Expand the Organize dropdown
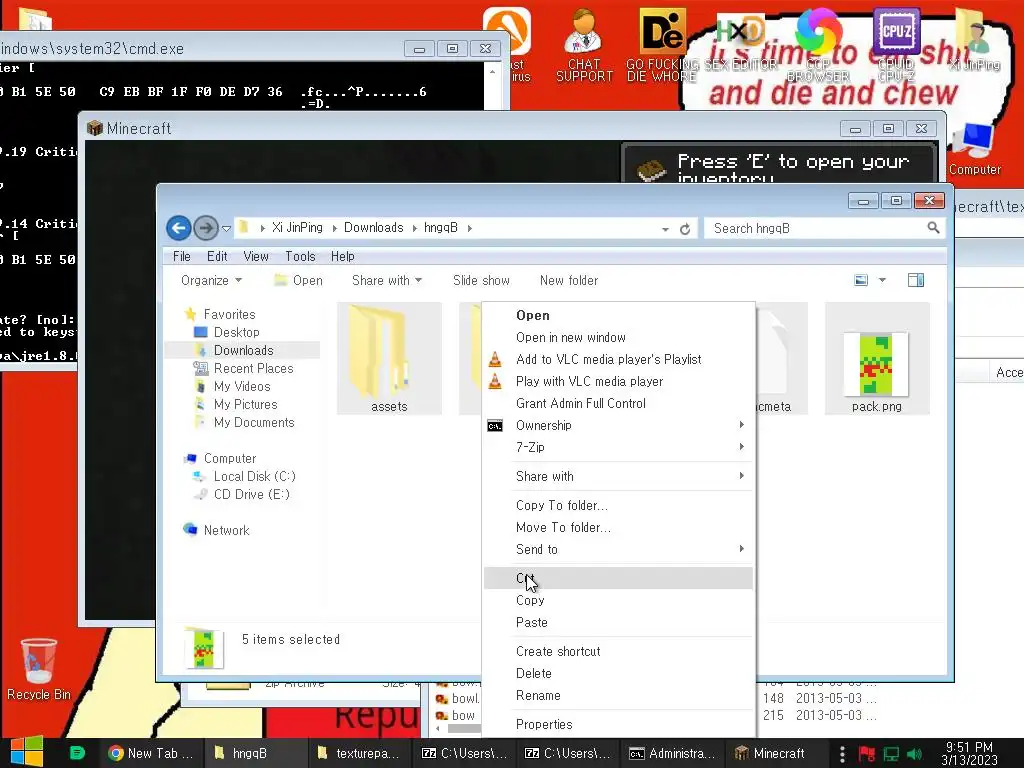The height and width of the screenshot is (768, 1024). point(211,280)
